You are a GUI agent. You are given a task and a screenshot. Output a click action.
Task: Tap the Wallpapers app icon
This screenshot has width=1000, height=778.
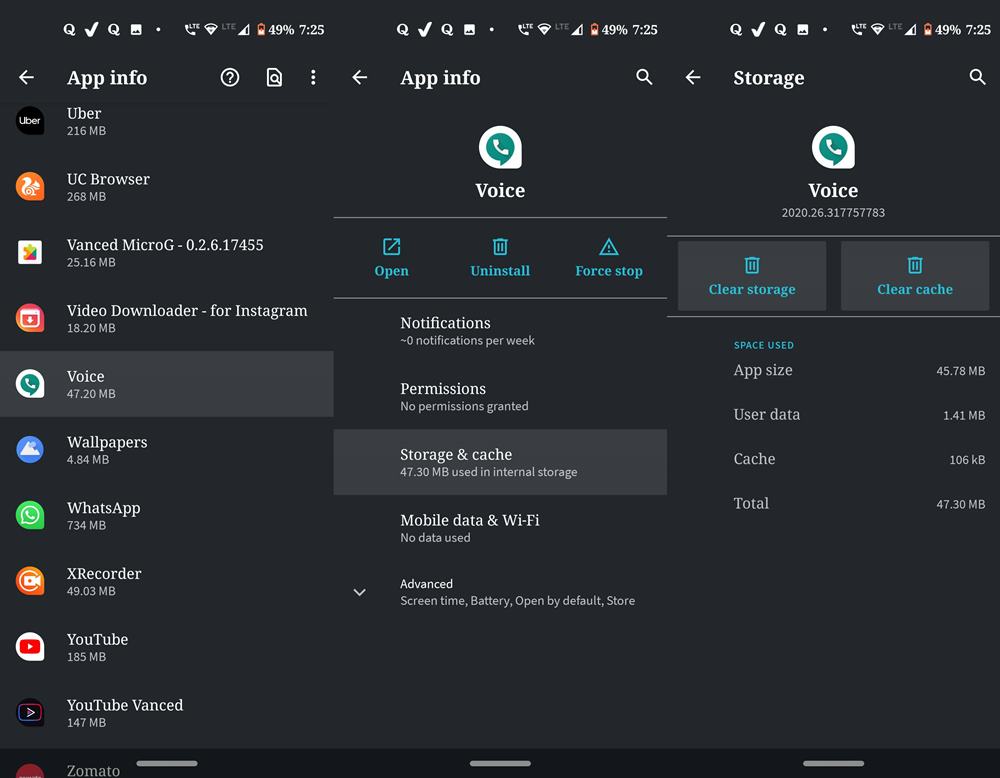[30, 449]
